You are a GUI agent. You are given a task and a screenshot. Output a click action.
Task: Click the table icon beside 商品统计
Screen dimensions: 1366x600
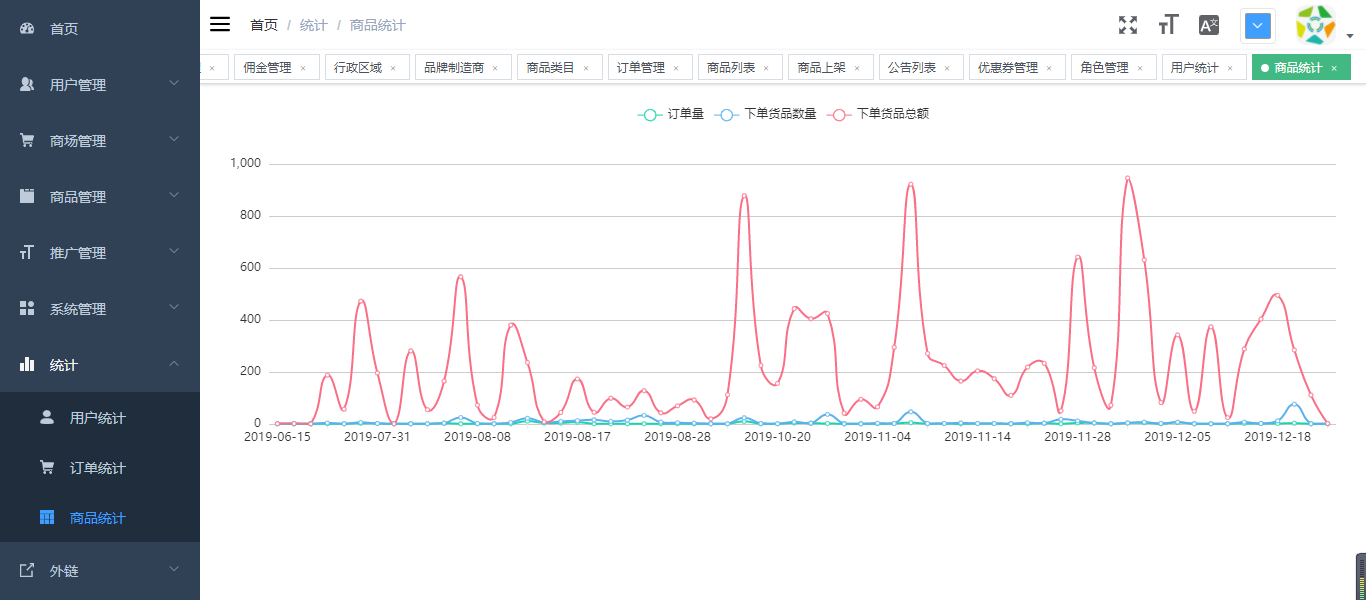47,517
